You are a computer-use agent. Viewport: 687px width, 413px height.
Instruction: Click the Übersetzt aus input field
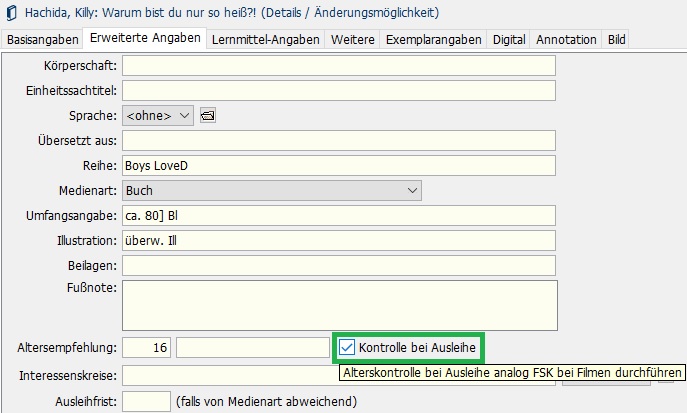(x=338, y=140)
